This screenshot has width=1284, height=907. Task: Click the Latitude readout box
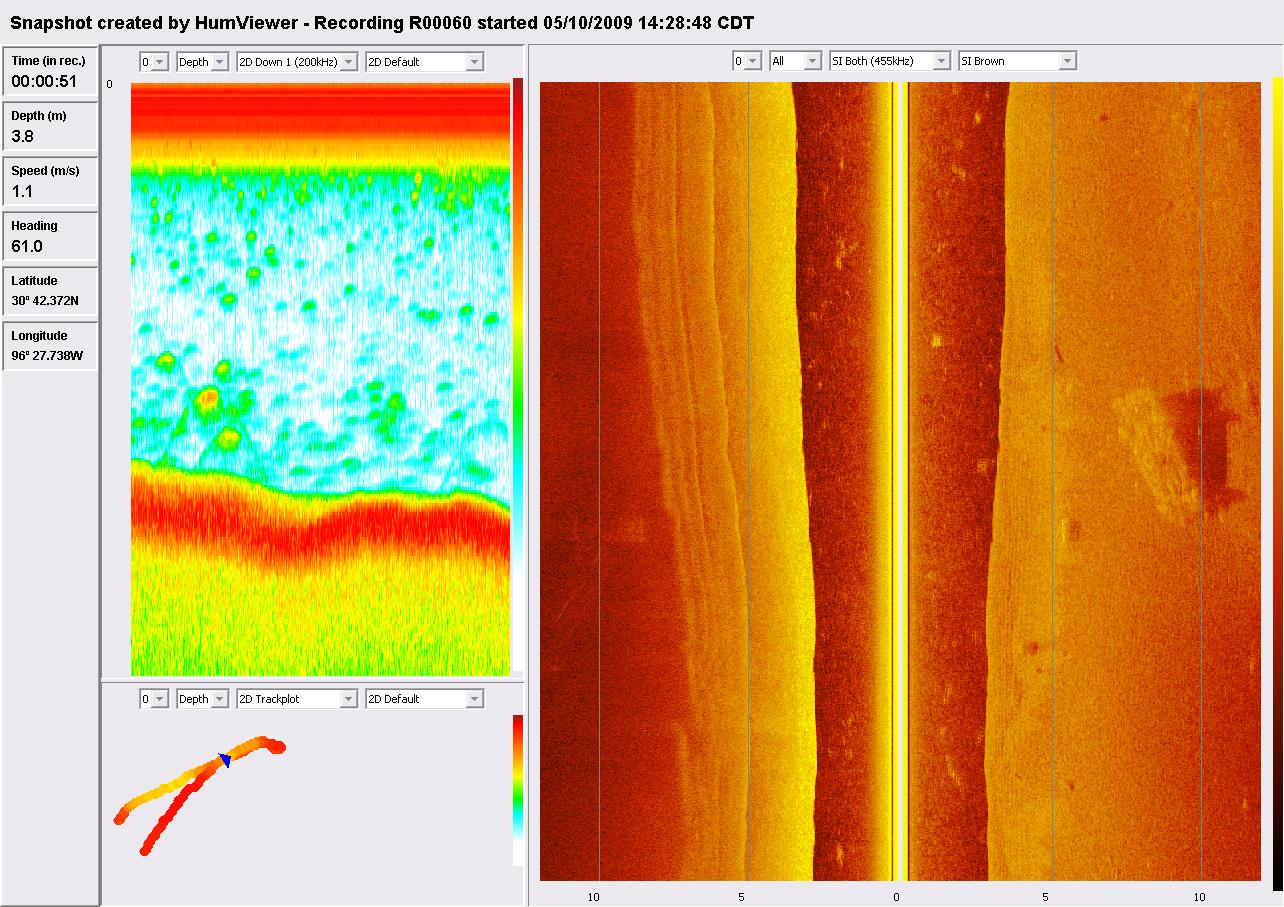[50, 291]
